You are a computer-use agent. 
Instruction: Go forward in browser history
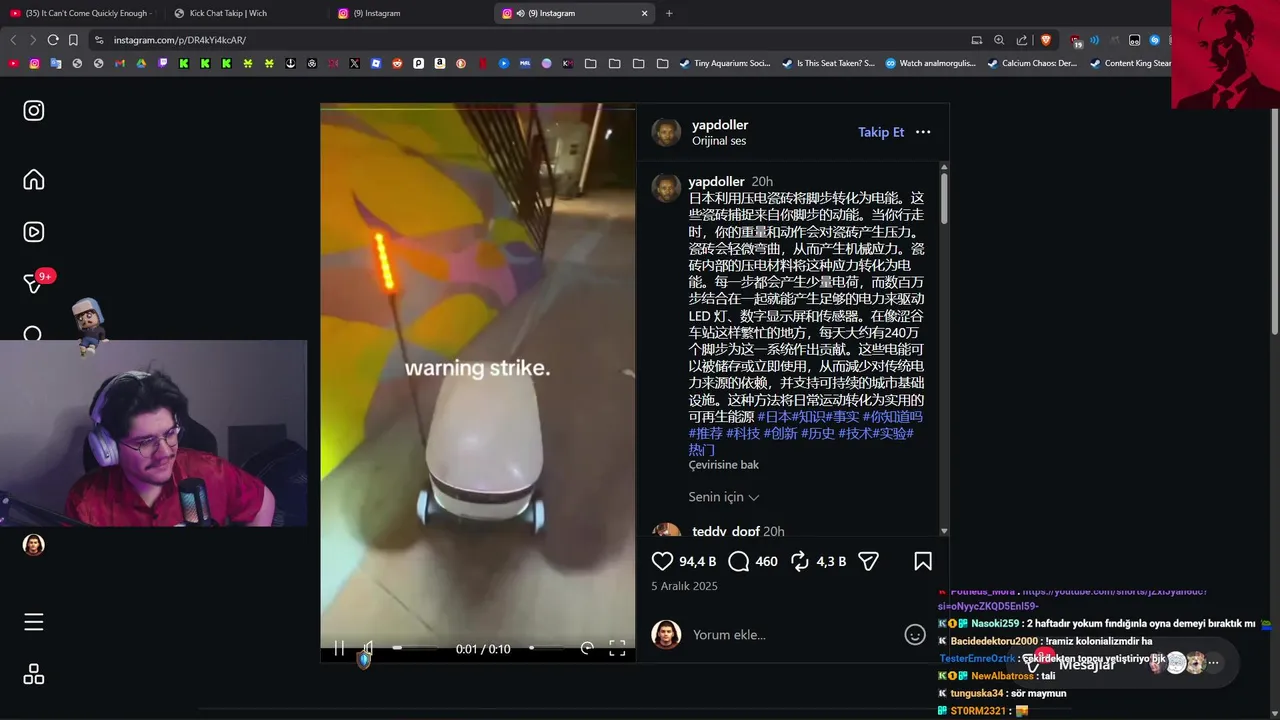[33, 40]
